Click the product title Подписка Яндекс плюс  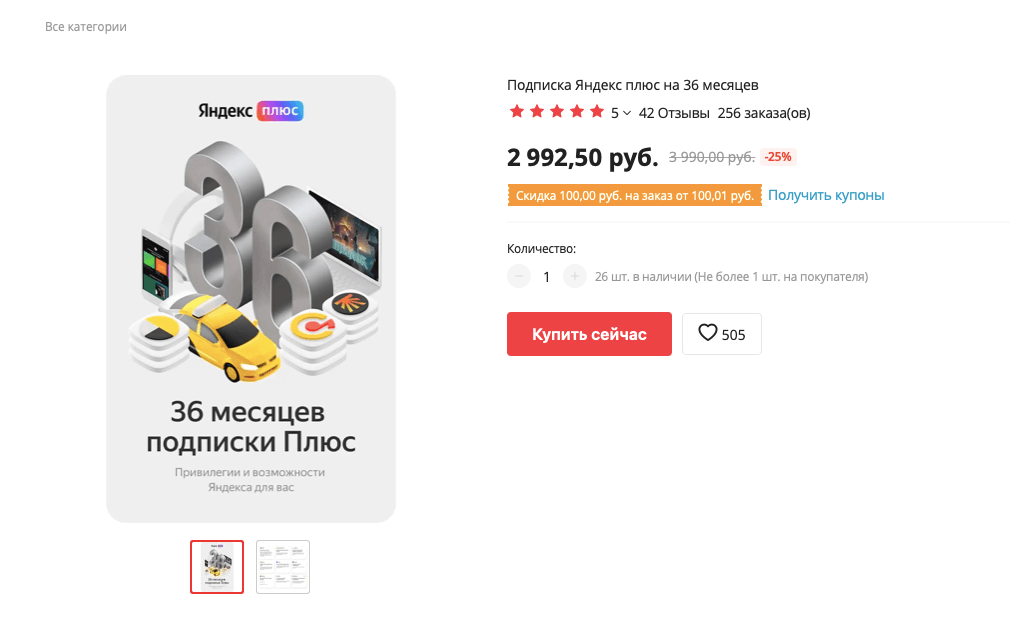coord(633,85)
